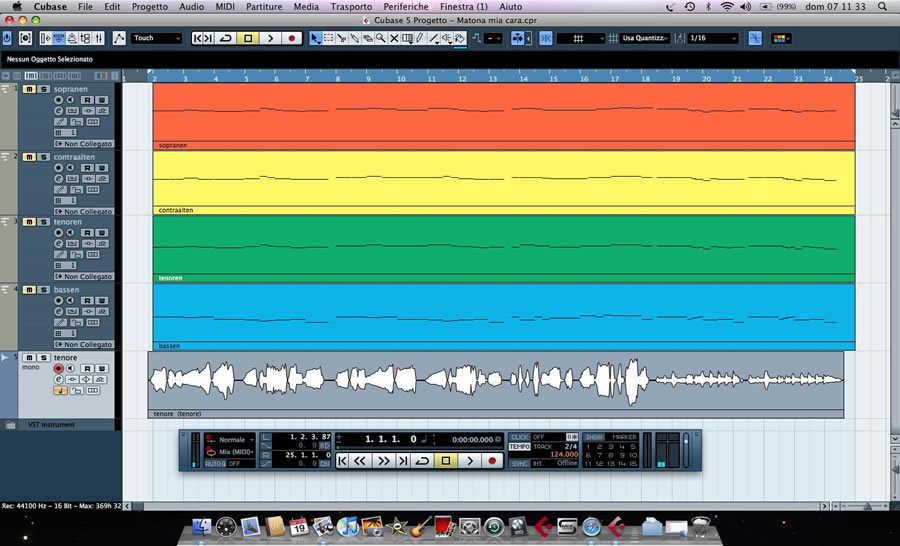Click the 124.000 tempo value
This screenshot has width=900, height=546.
click(564, 454)
